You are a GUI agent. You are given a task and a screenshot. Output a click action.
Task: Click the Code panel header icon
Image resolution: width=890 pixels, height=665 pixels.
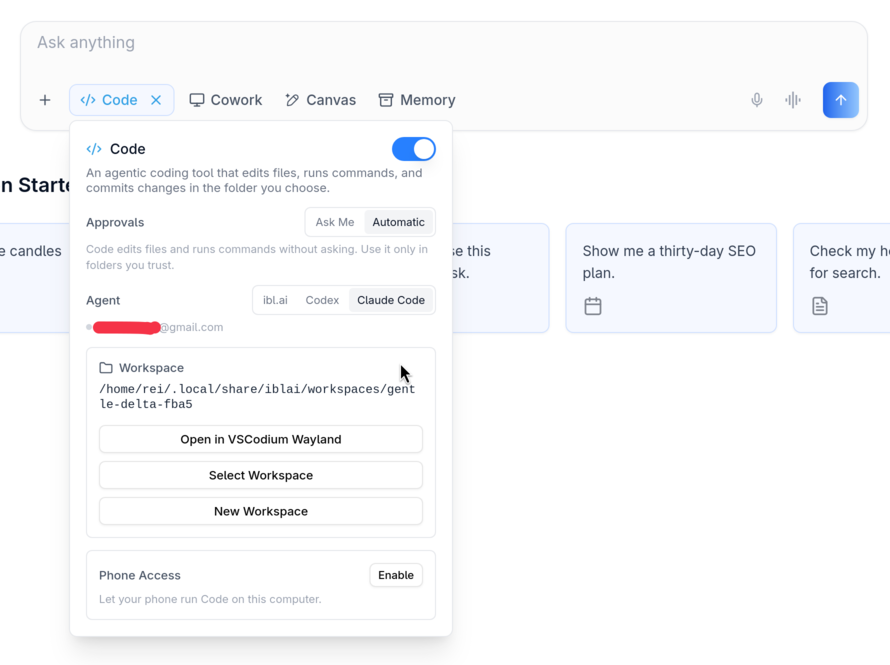(x=94, y=149)
